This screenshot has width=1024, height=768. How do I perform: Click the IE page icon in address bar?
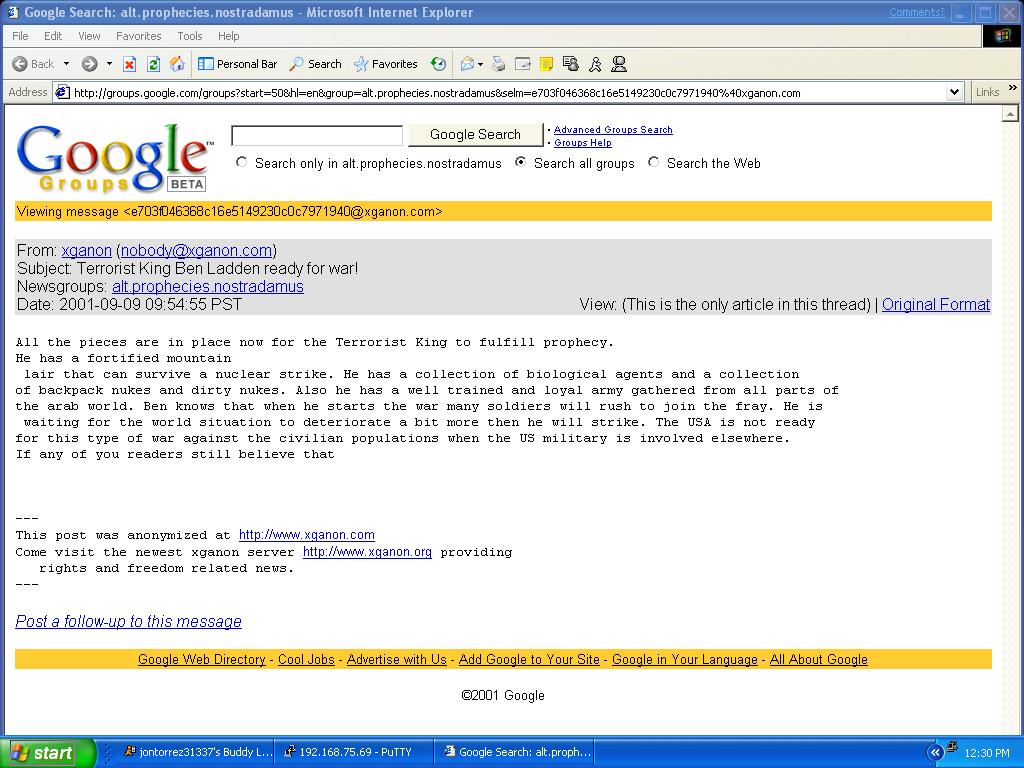(x=63, y=92)
